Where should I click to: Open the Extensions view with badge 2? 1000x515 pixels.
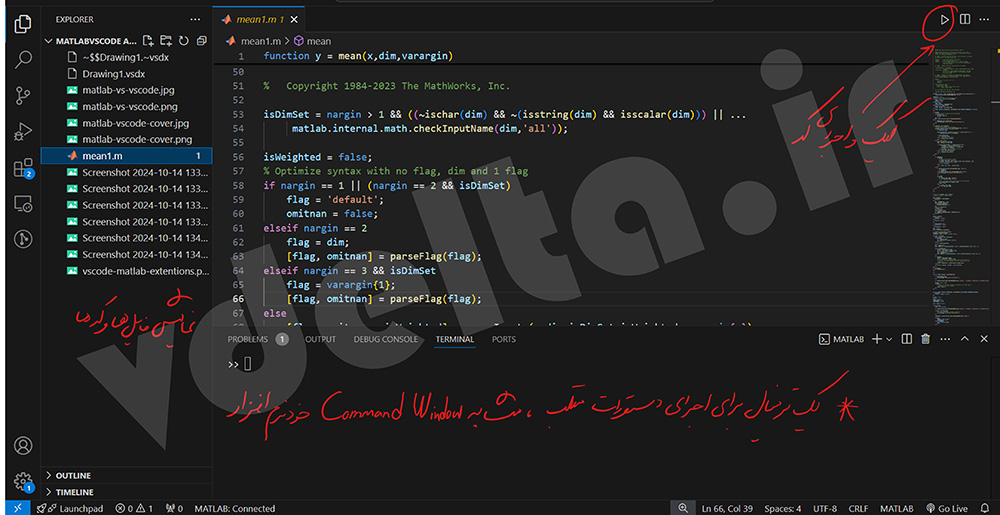(x=23, y=168)
